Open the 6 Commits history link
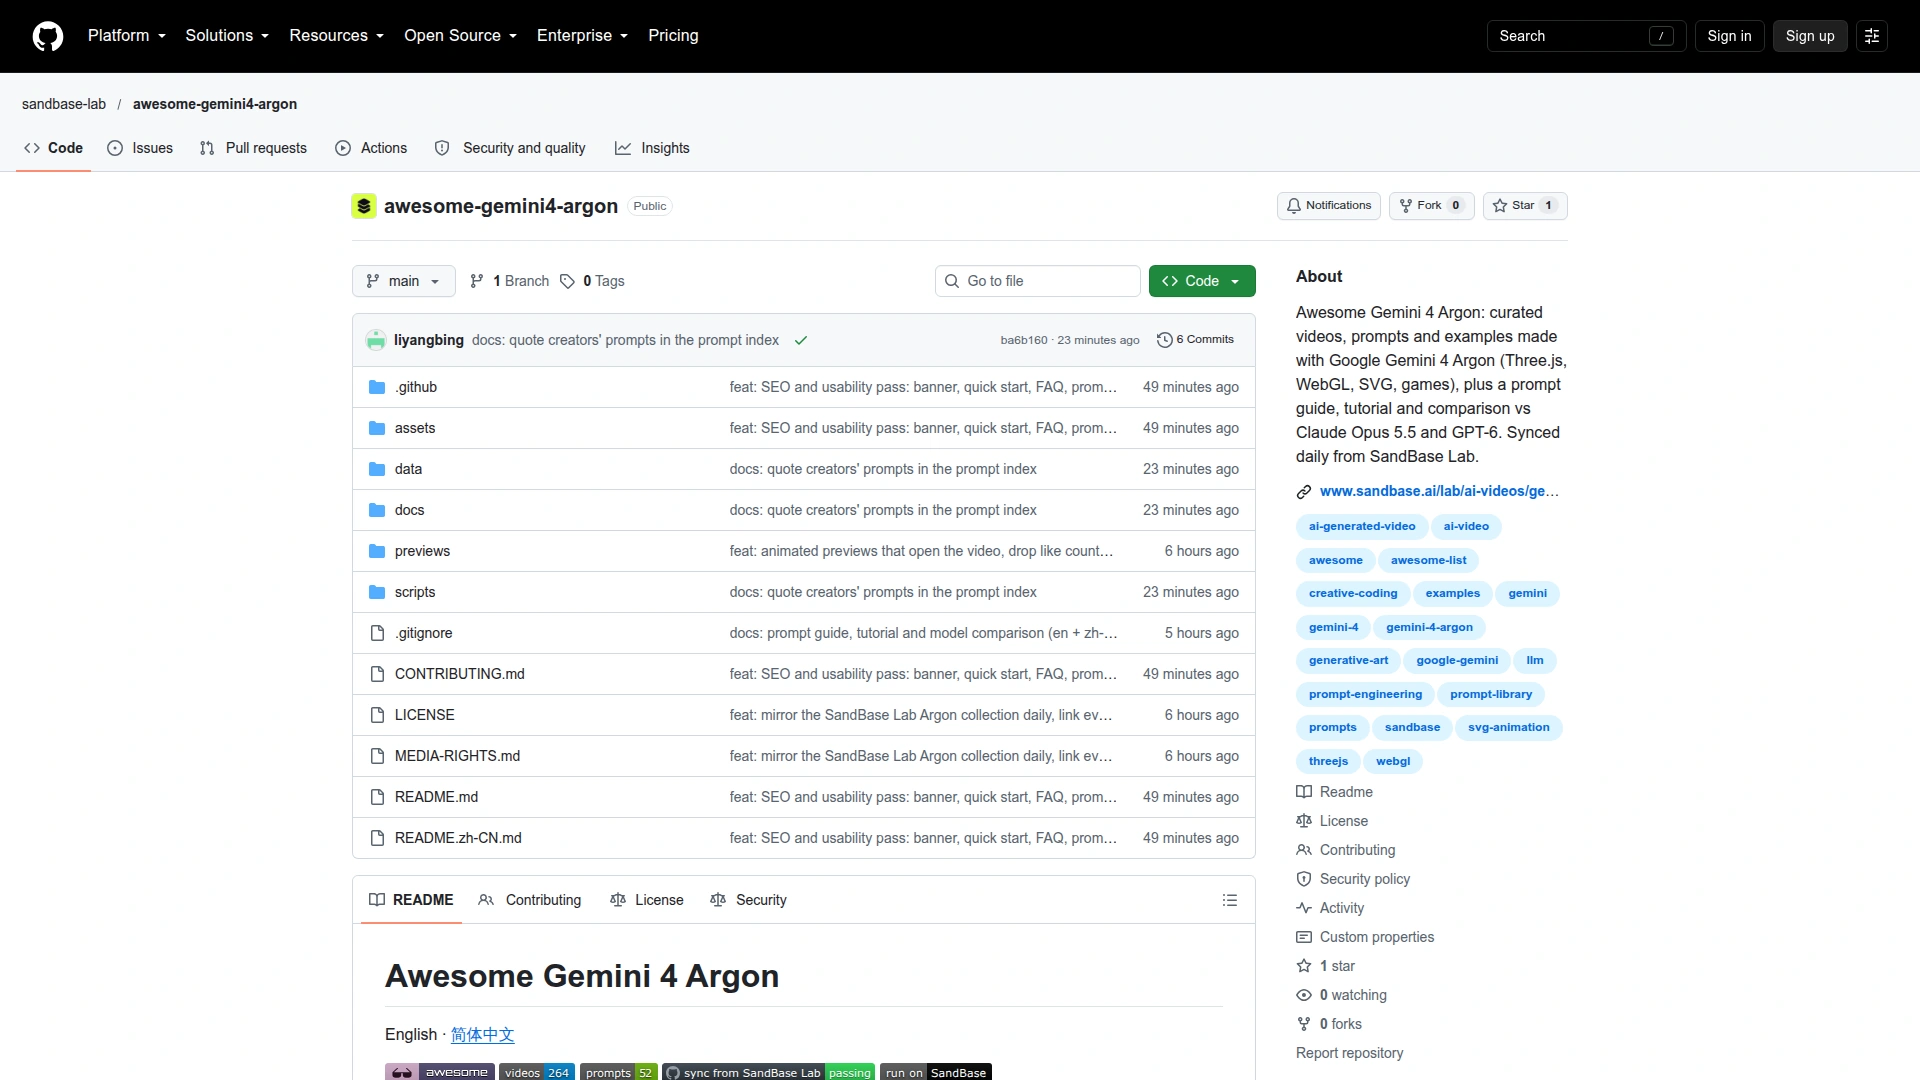Image resolution: width=1920 pixels, height=1080 pixels. pyautogui.click(x=1195, y=340)
